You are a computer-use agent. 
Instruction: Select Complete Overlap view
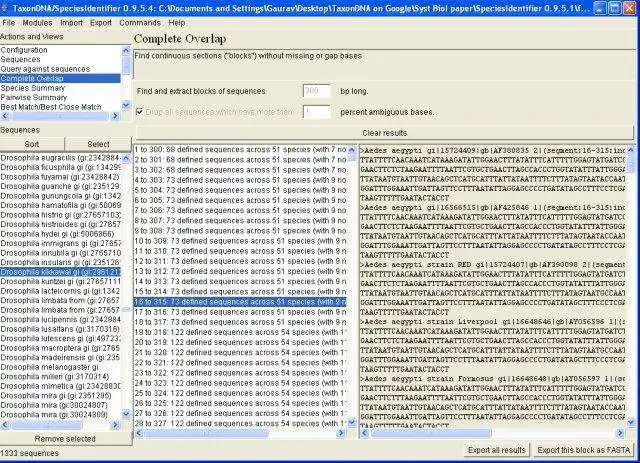tap(60, 78)
